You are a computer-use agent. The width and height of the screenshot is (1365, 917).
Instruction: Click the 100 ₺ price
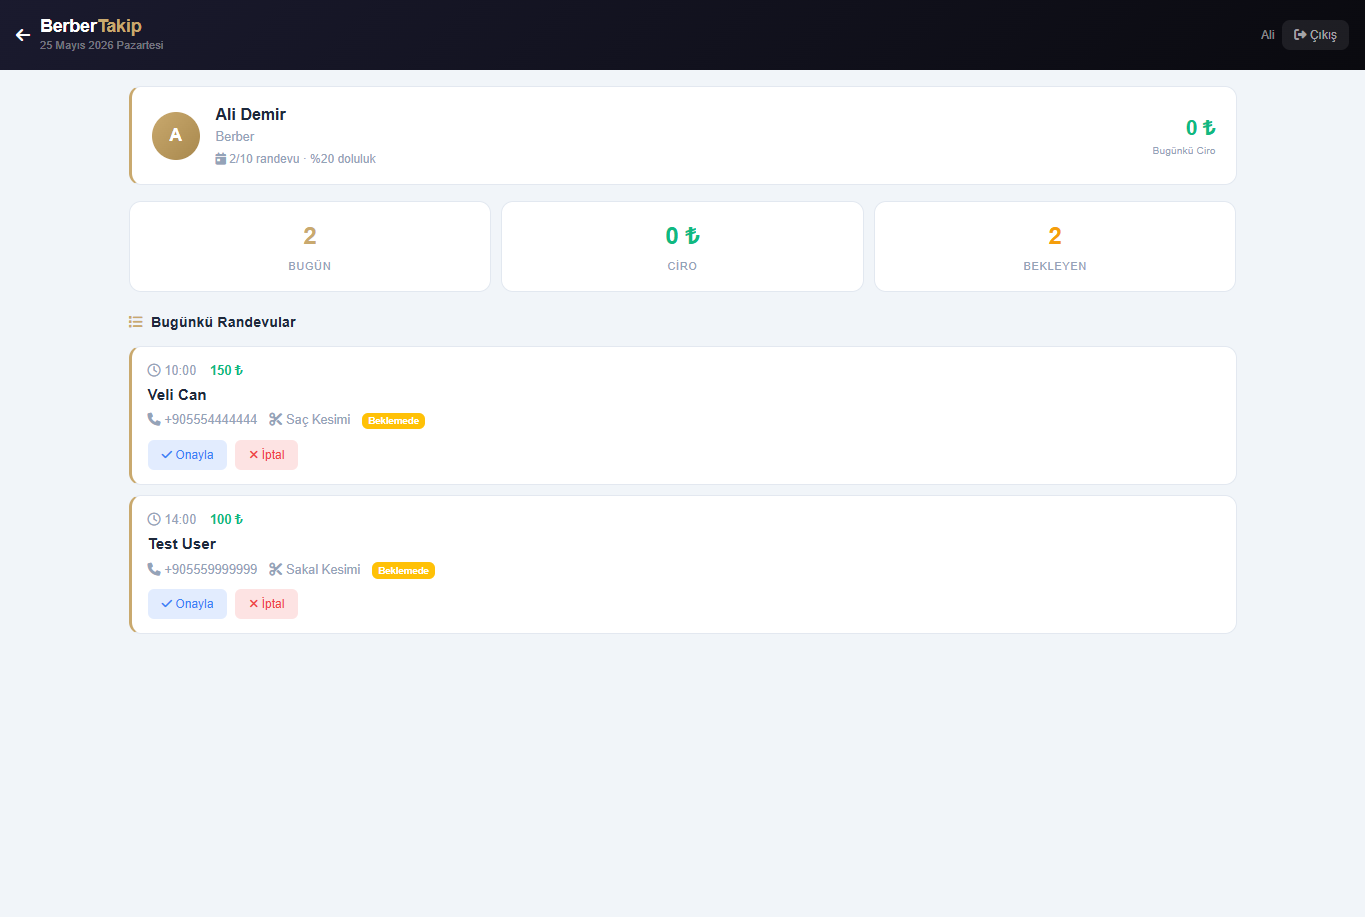pos(227,519)
